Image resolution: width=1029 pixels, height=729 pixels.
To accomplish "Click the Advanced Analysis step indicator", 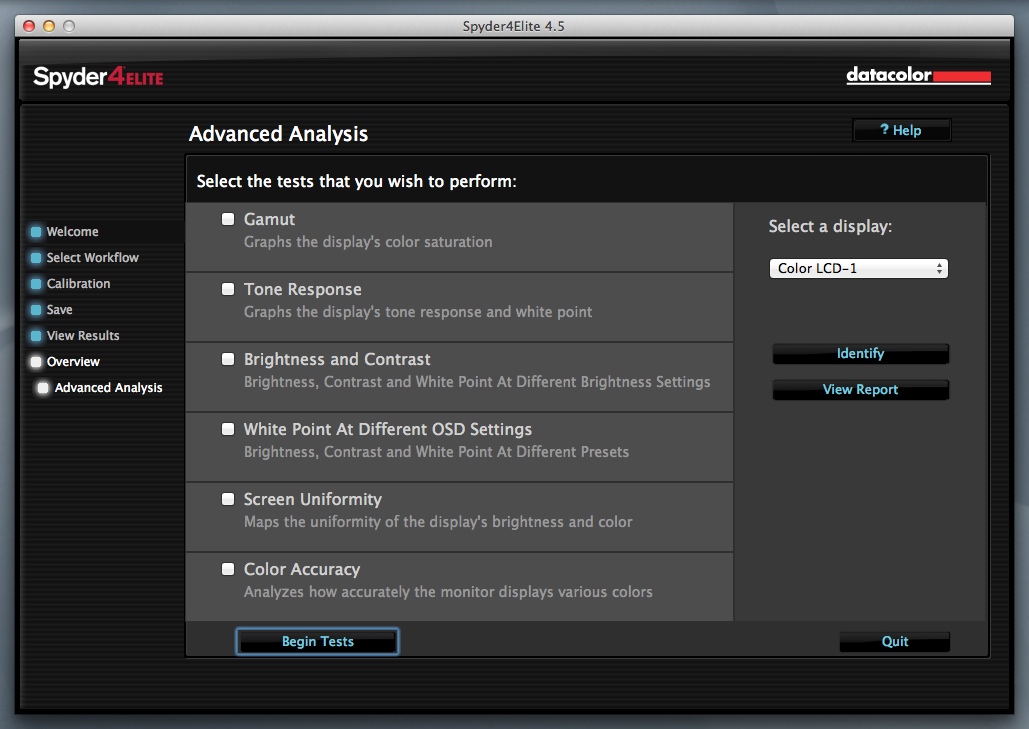I will [x=43, y=388].
